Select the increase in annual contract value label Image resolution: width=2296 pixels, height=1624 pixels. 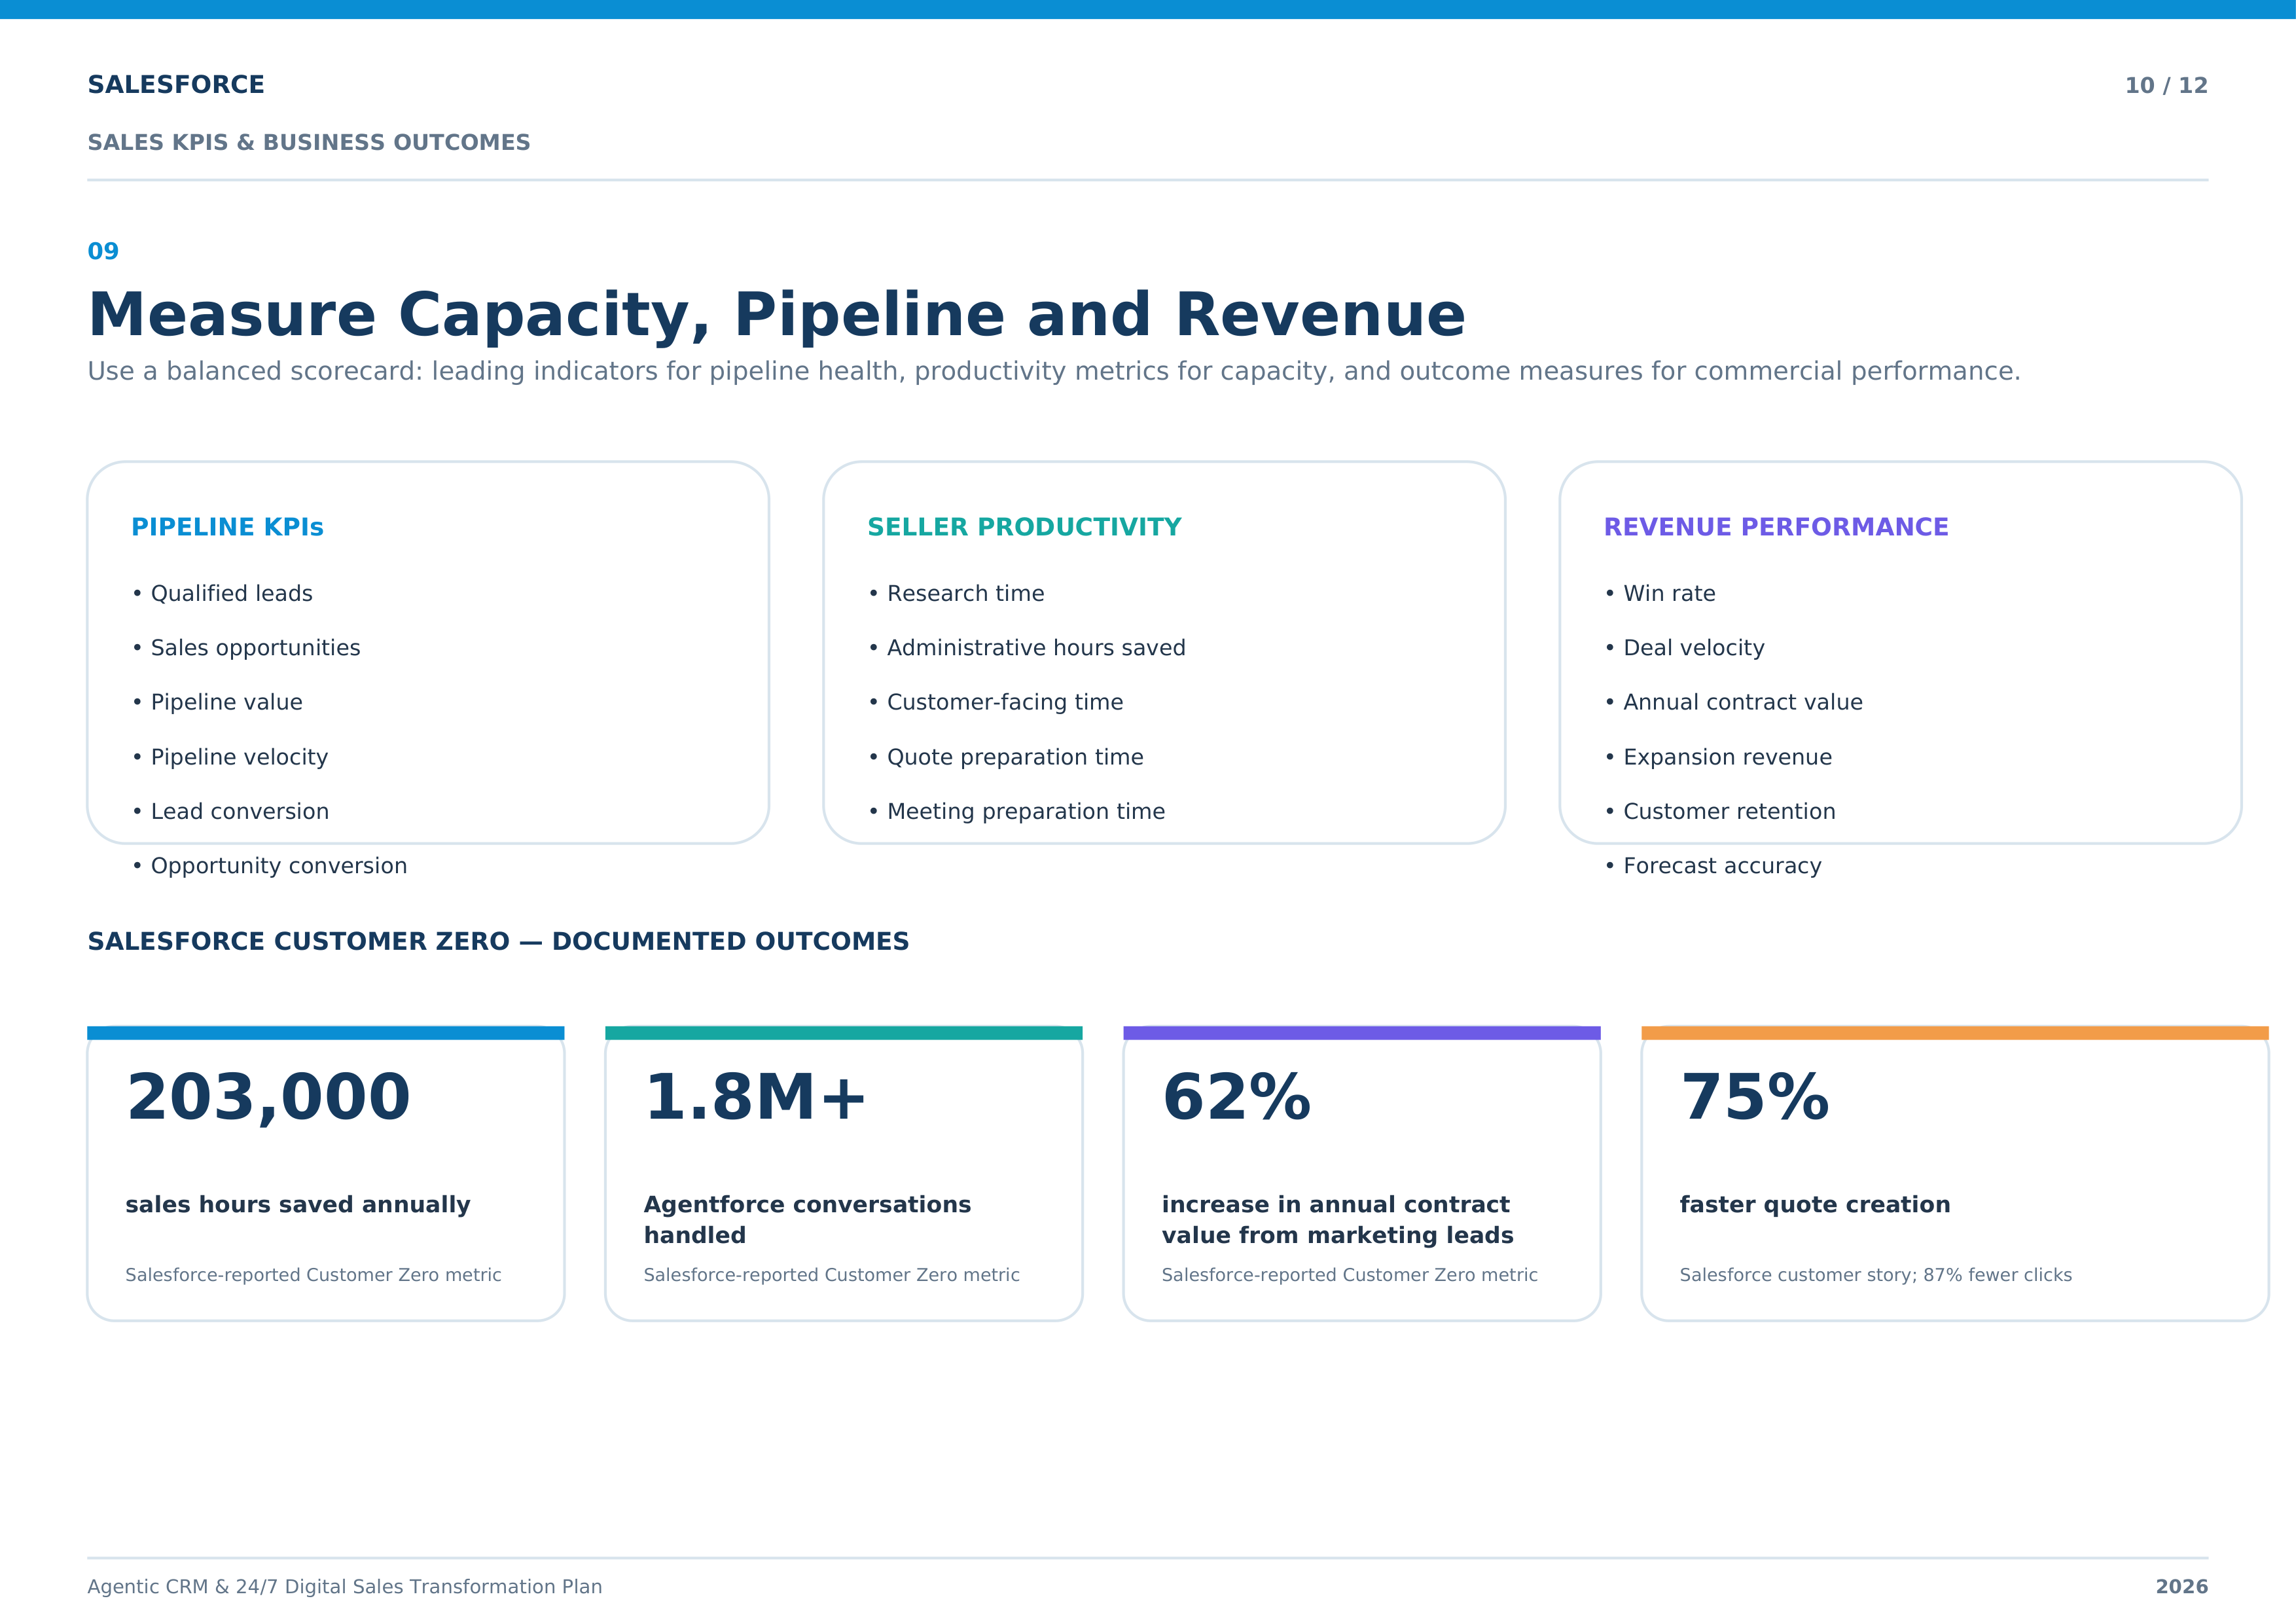point(1337,1220)
